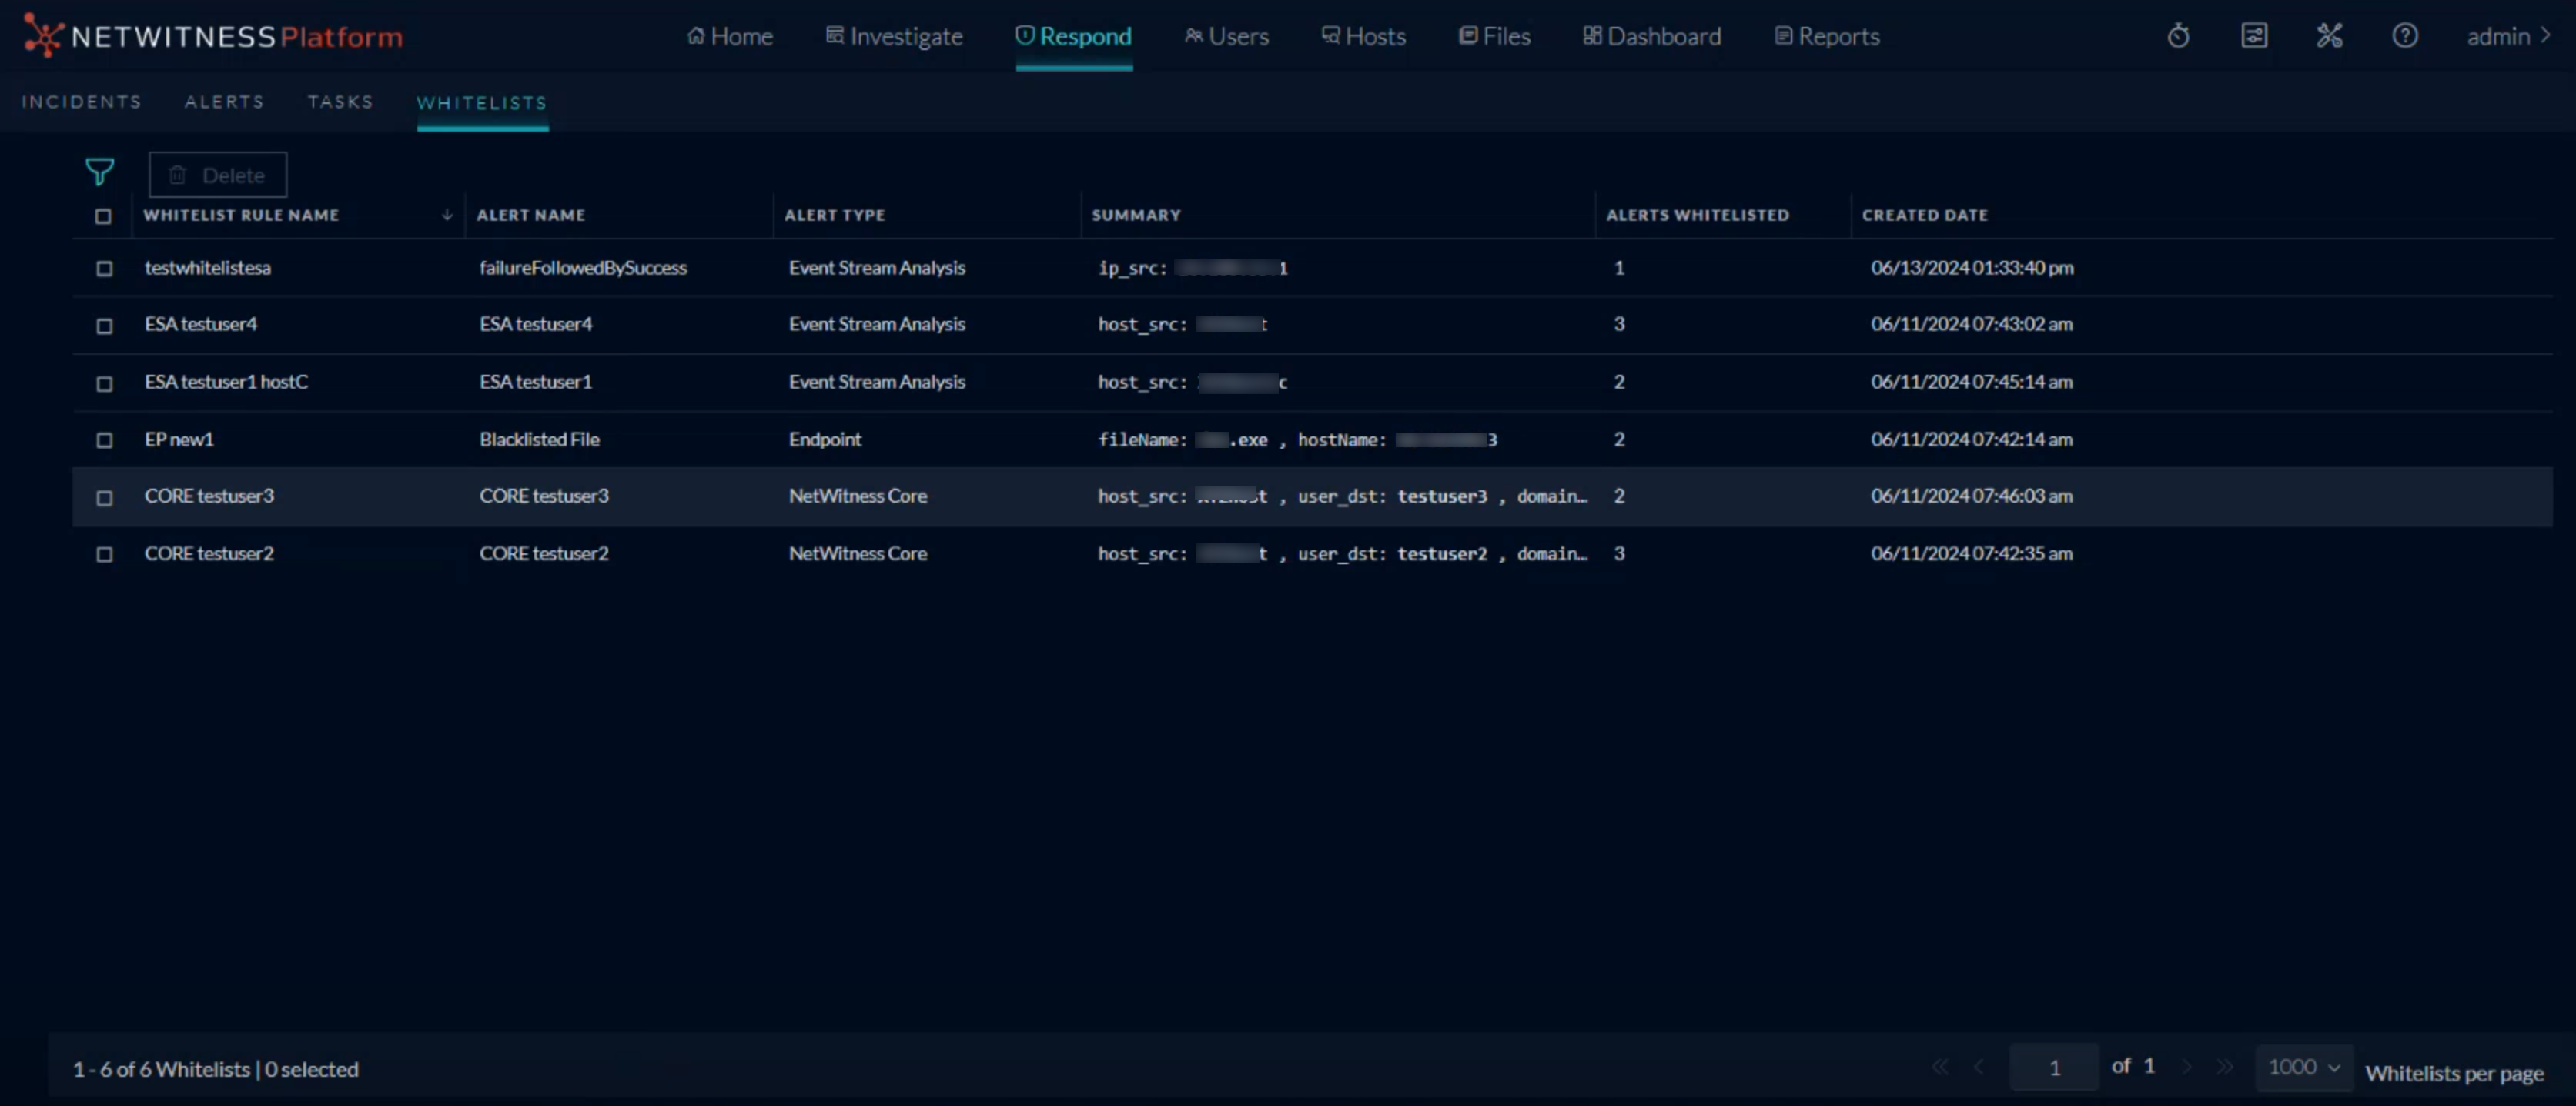Check the select-all checkbox in the table header
The image size is (2576, 1106).
point(104,216)
